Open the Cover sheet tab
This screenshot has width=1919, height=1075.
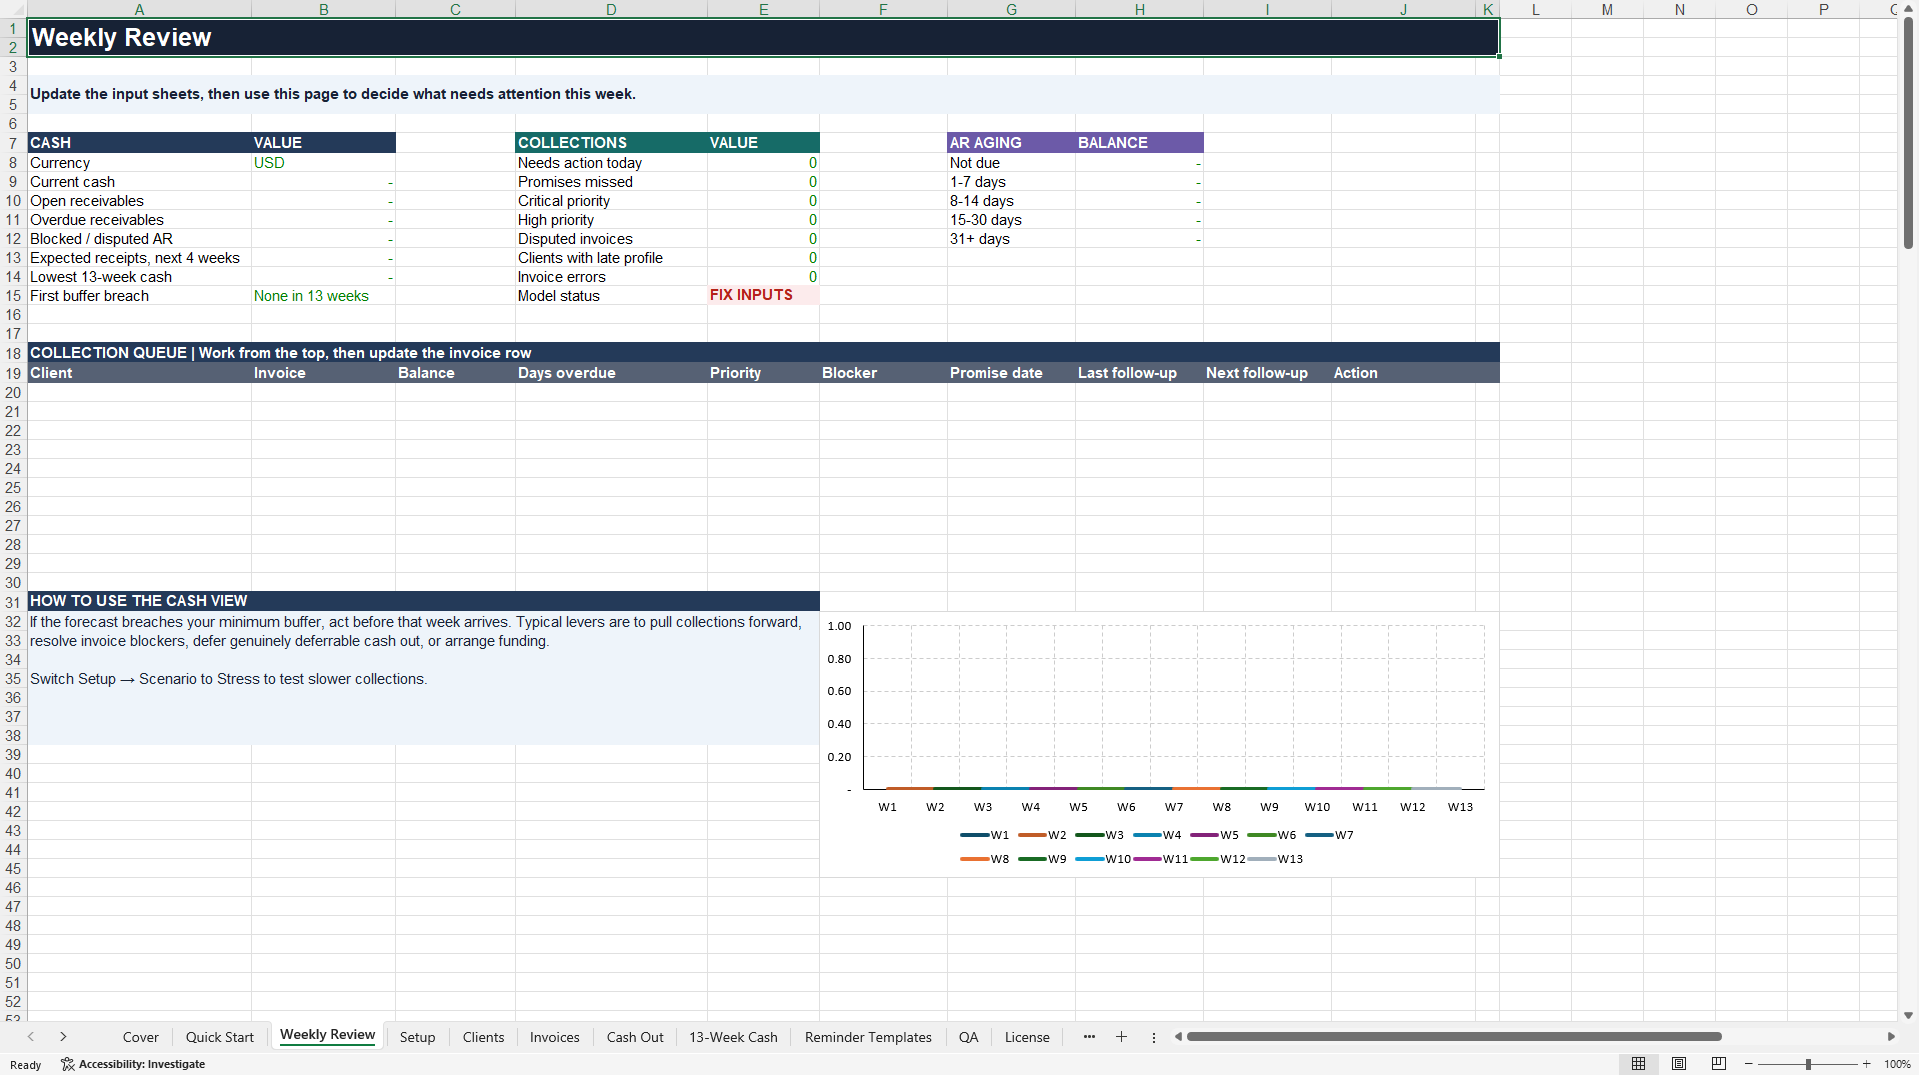click(141, 1037)
